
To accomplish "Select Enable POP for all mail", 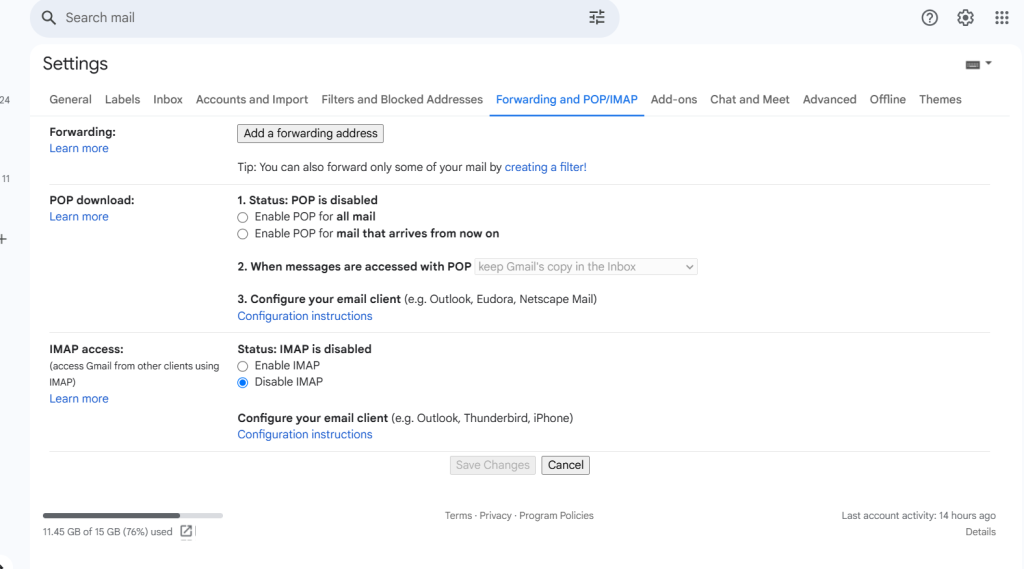I will click(x=243, y=218).
